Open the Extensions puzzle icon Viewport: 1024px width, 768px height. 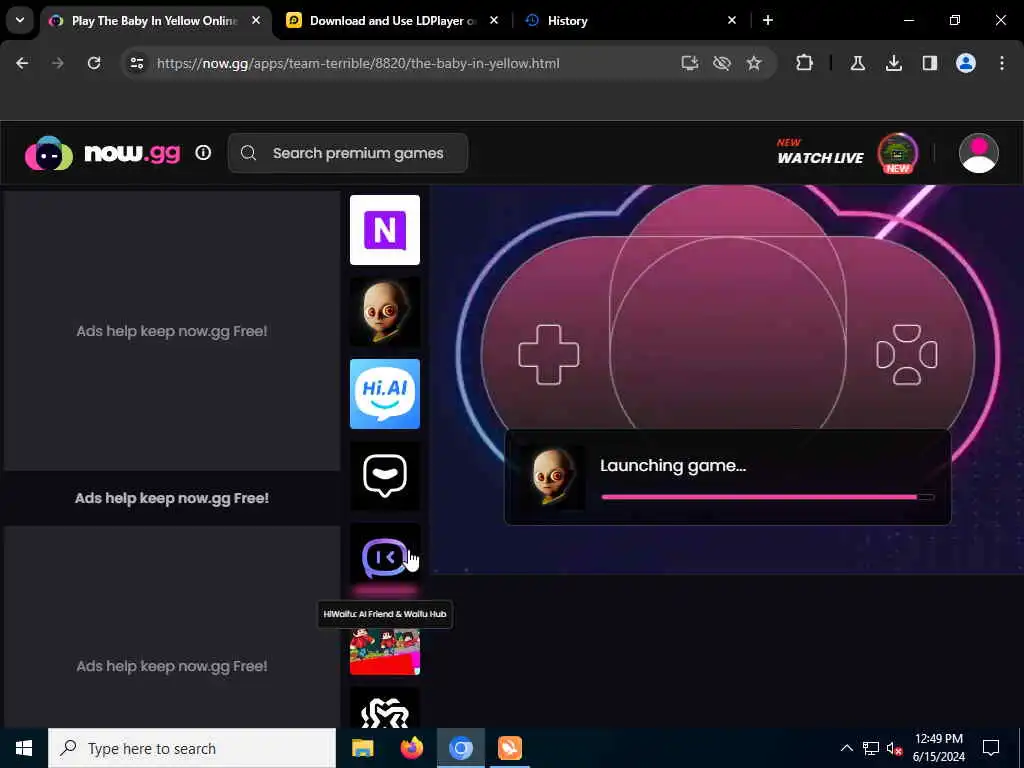(x=805, y=63)
